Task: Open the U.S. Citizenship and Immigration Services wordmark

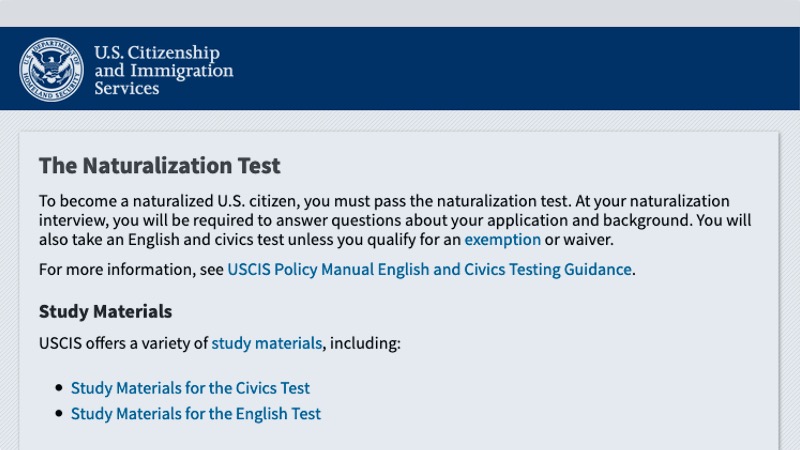Action: pyautogui.click(x=163, y=70)
